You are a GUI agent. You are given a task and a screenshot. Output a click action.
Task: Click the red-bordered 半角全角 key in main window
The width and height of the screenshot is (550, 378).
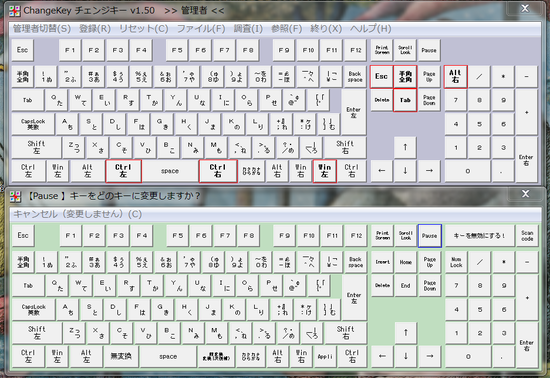pos(405,76)
